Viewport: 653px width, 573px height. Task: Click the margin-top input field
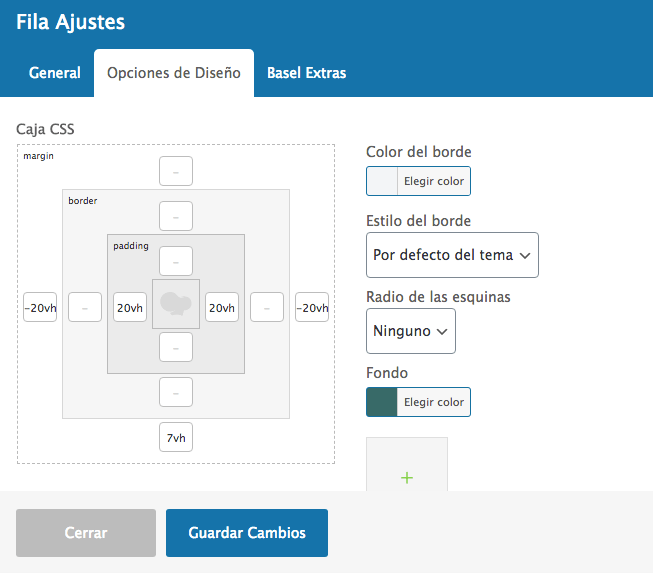tap(176, 171)
